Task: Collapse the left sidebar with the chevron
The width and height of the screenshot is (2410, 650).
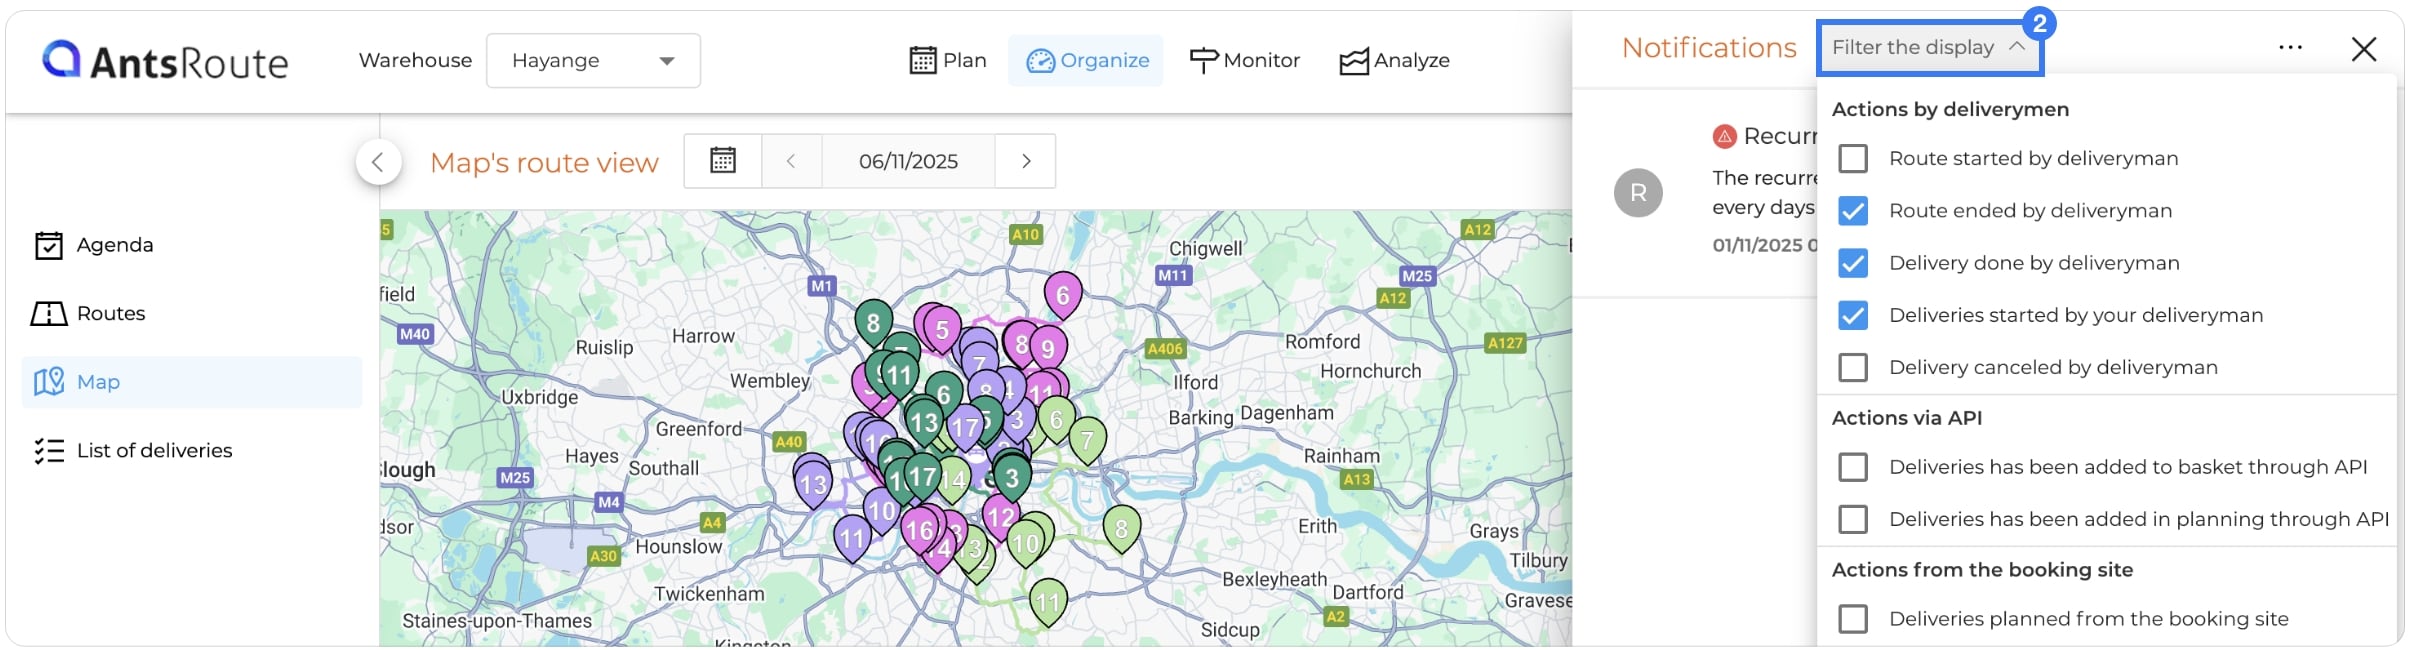Action: point(378,162)
